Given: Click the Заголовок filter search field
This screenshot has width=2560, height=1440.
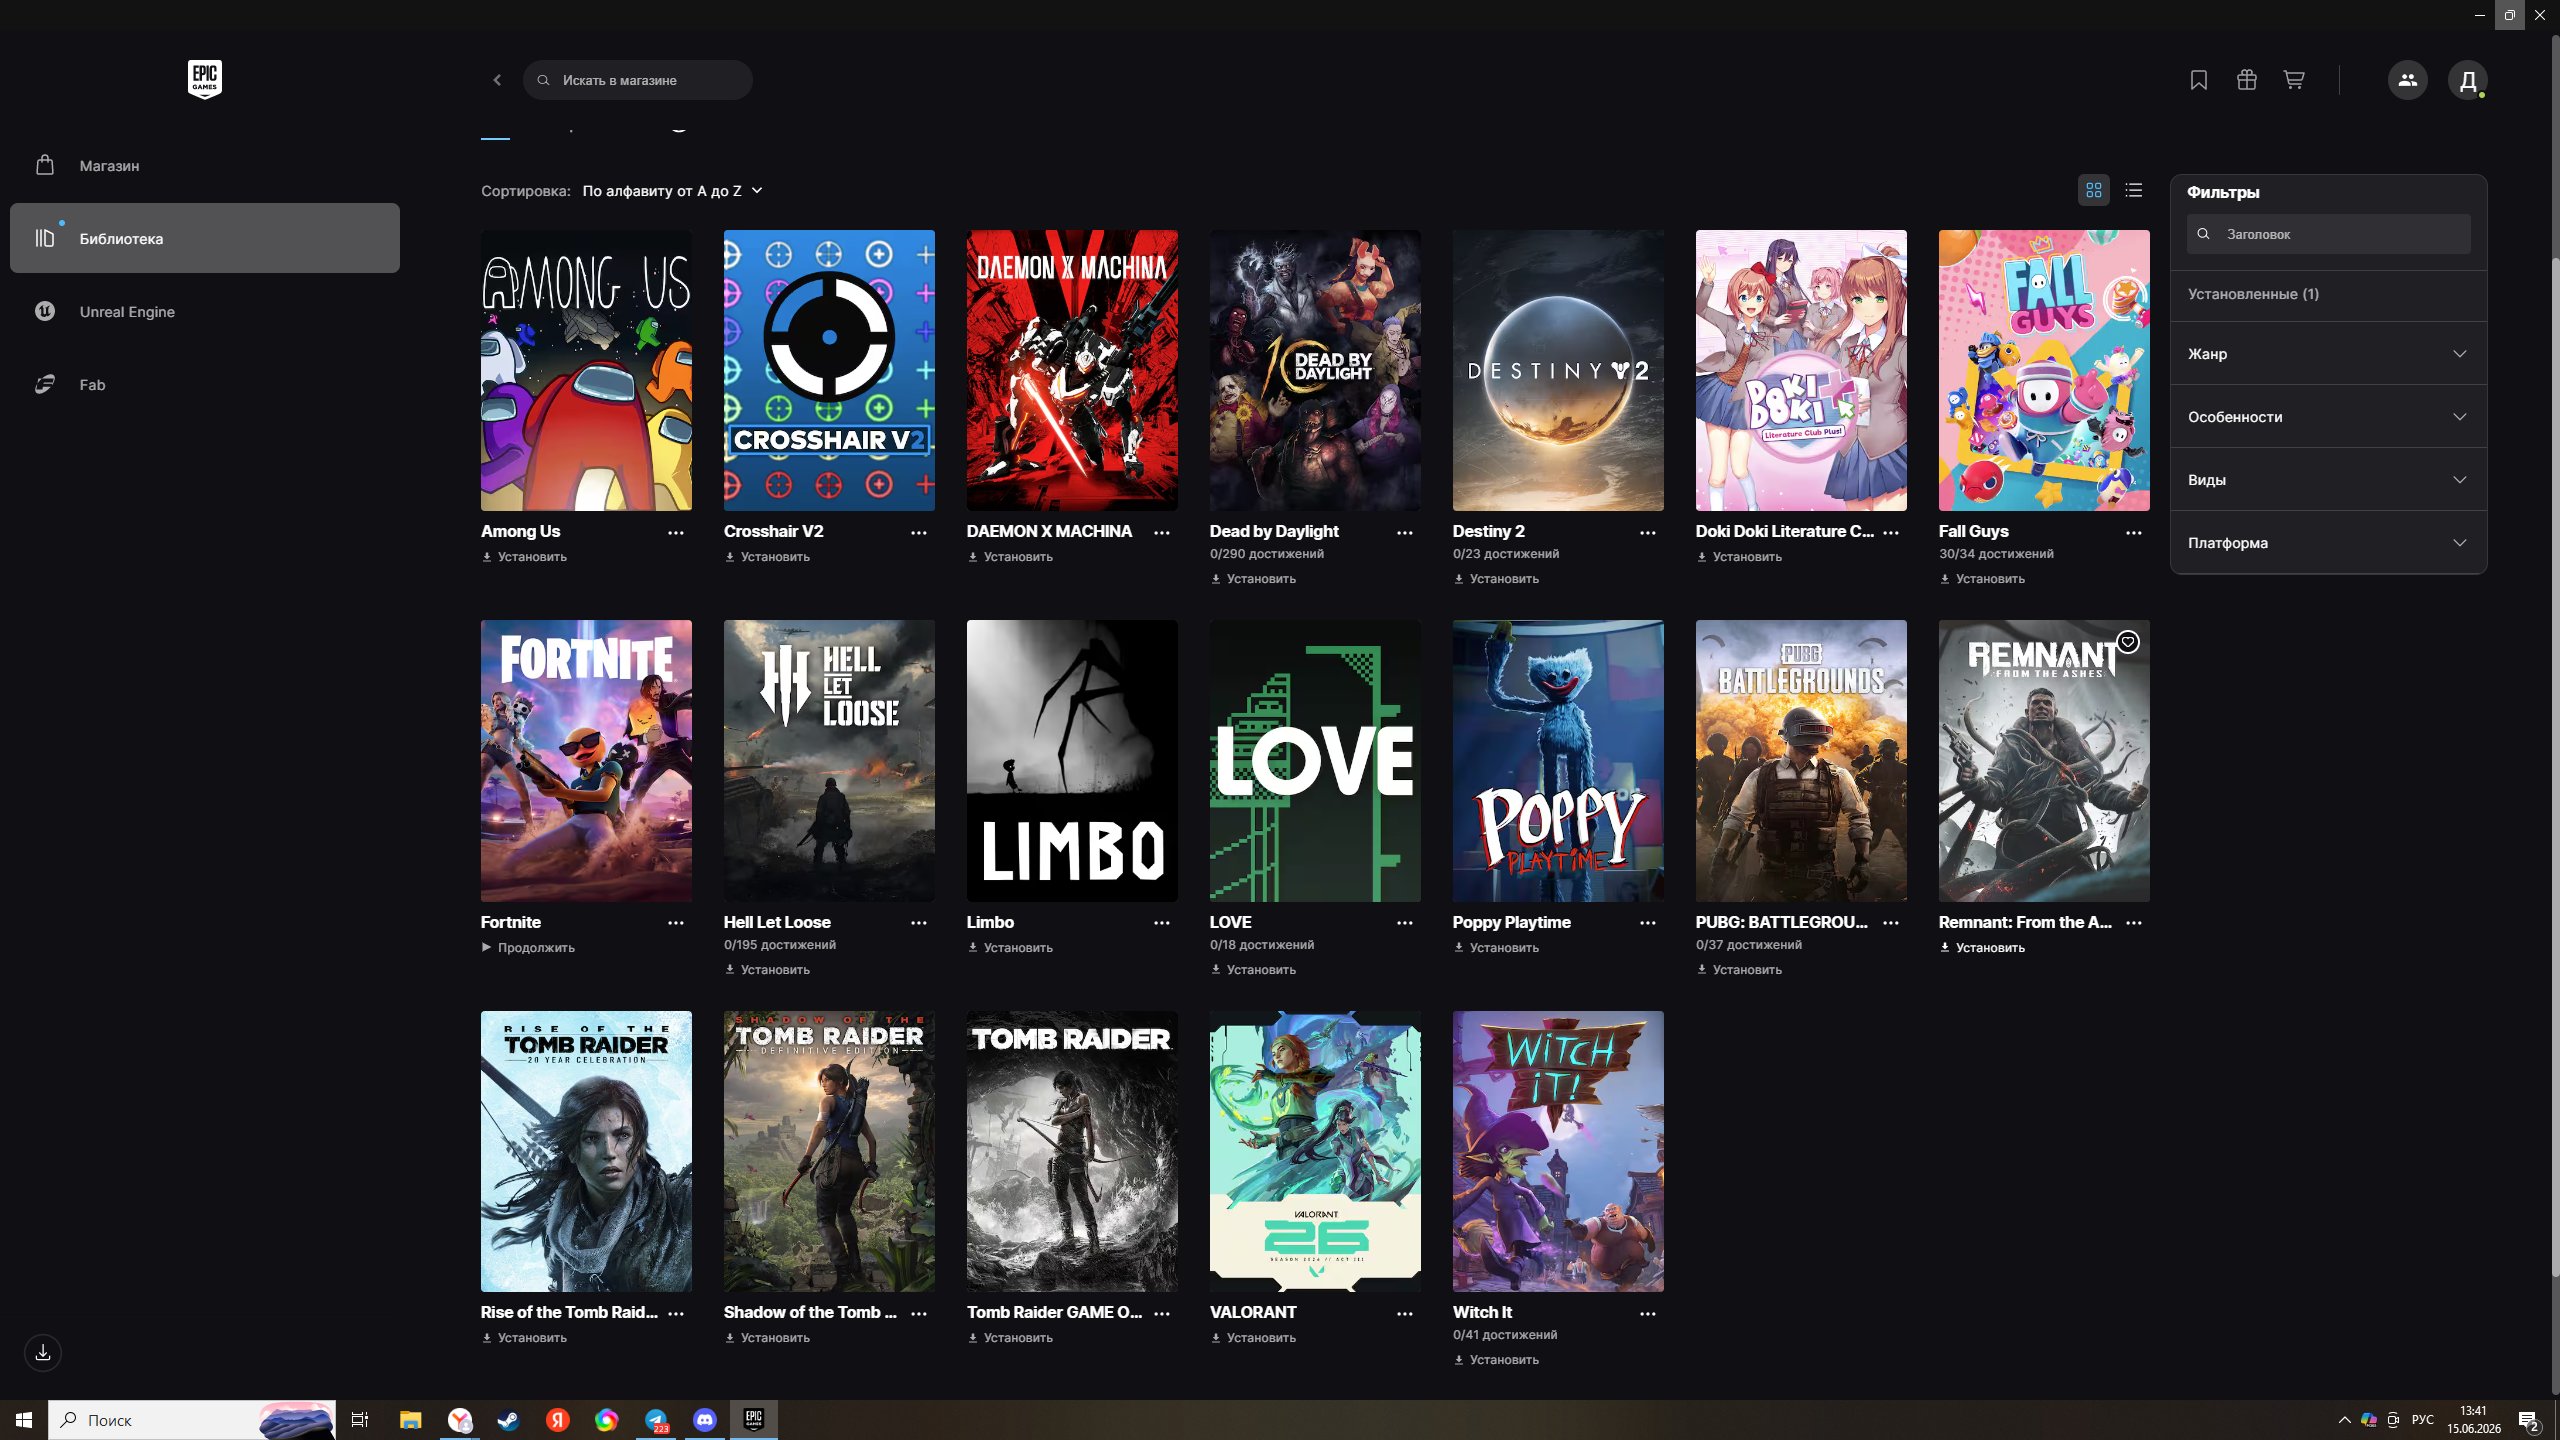Looking at the screenshot, I should [2328, 234].
